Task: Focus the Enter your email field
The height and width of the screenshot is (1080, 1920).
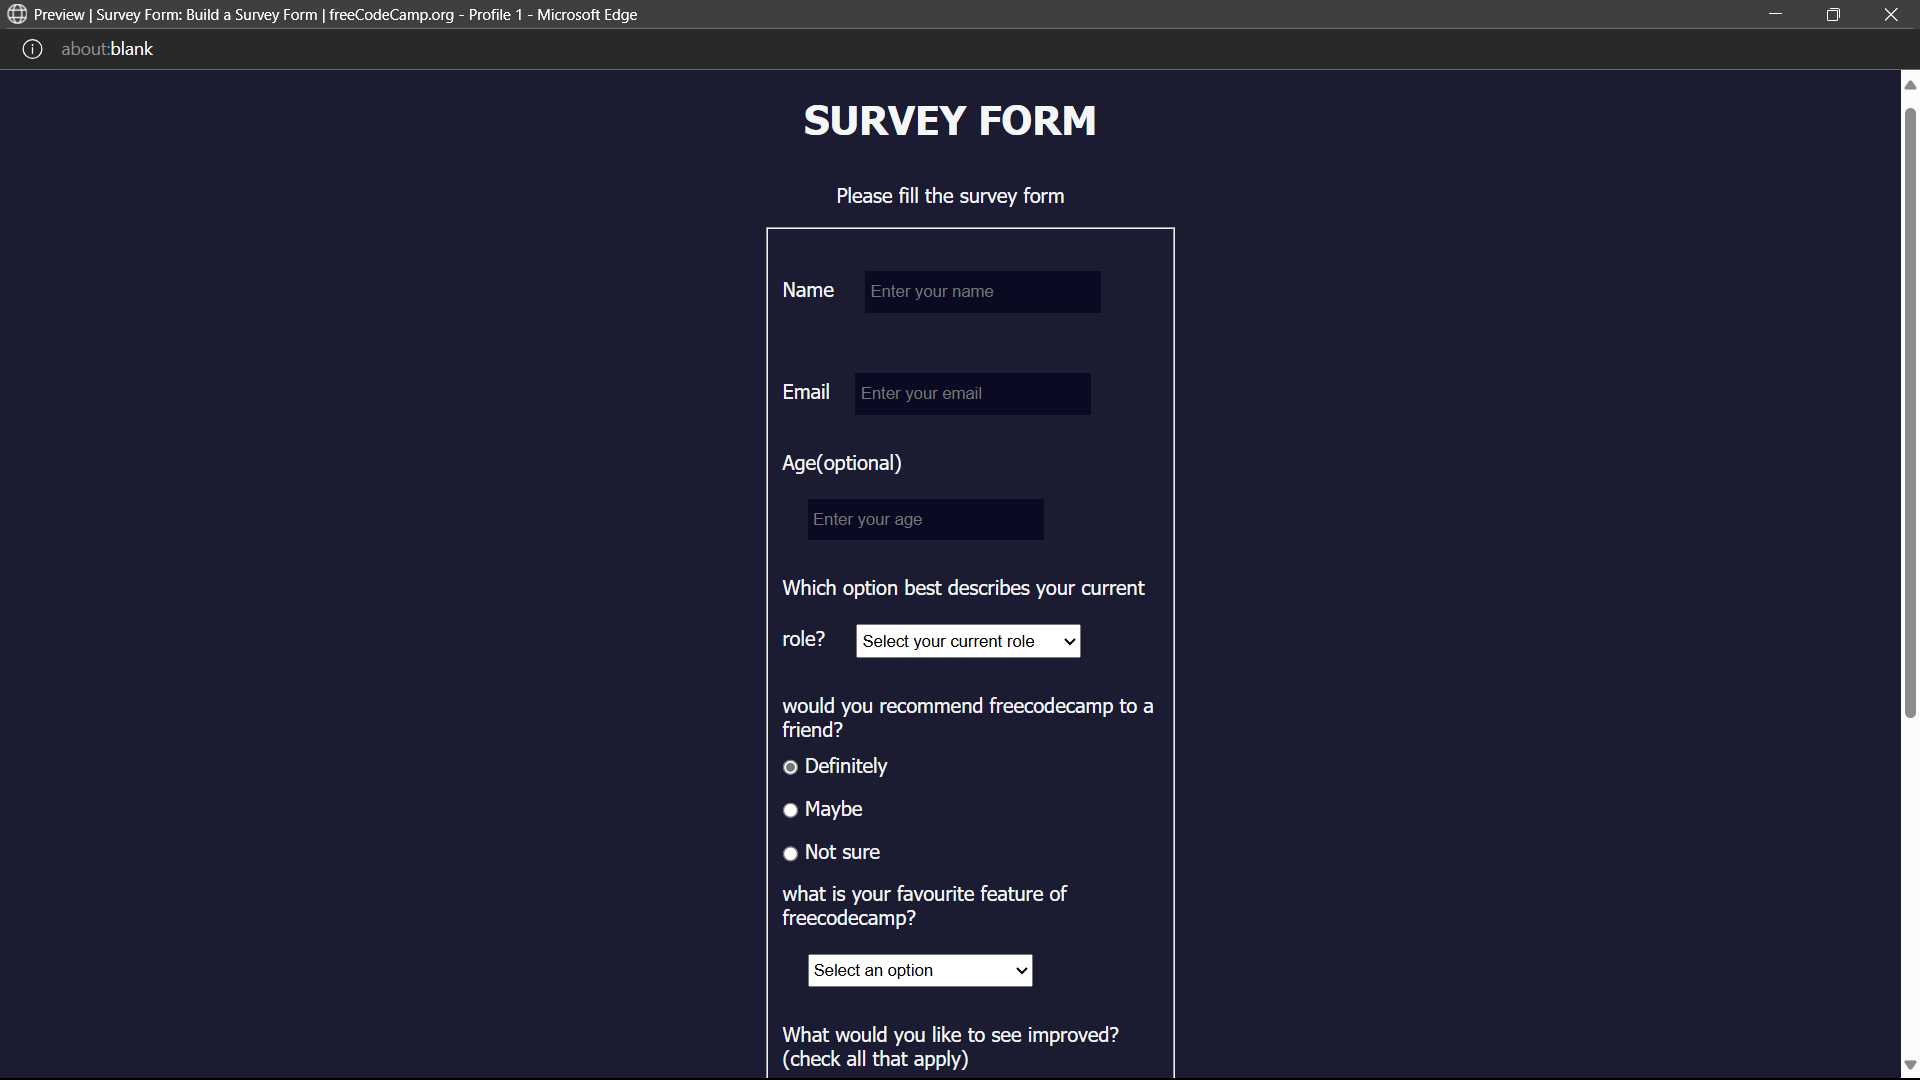Action: (x=972, y=394)
